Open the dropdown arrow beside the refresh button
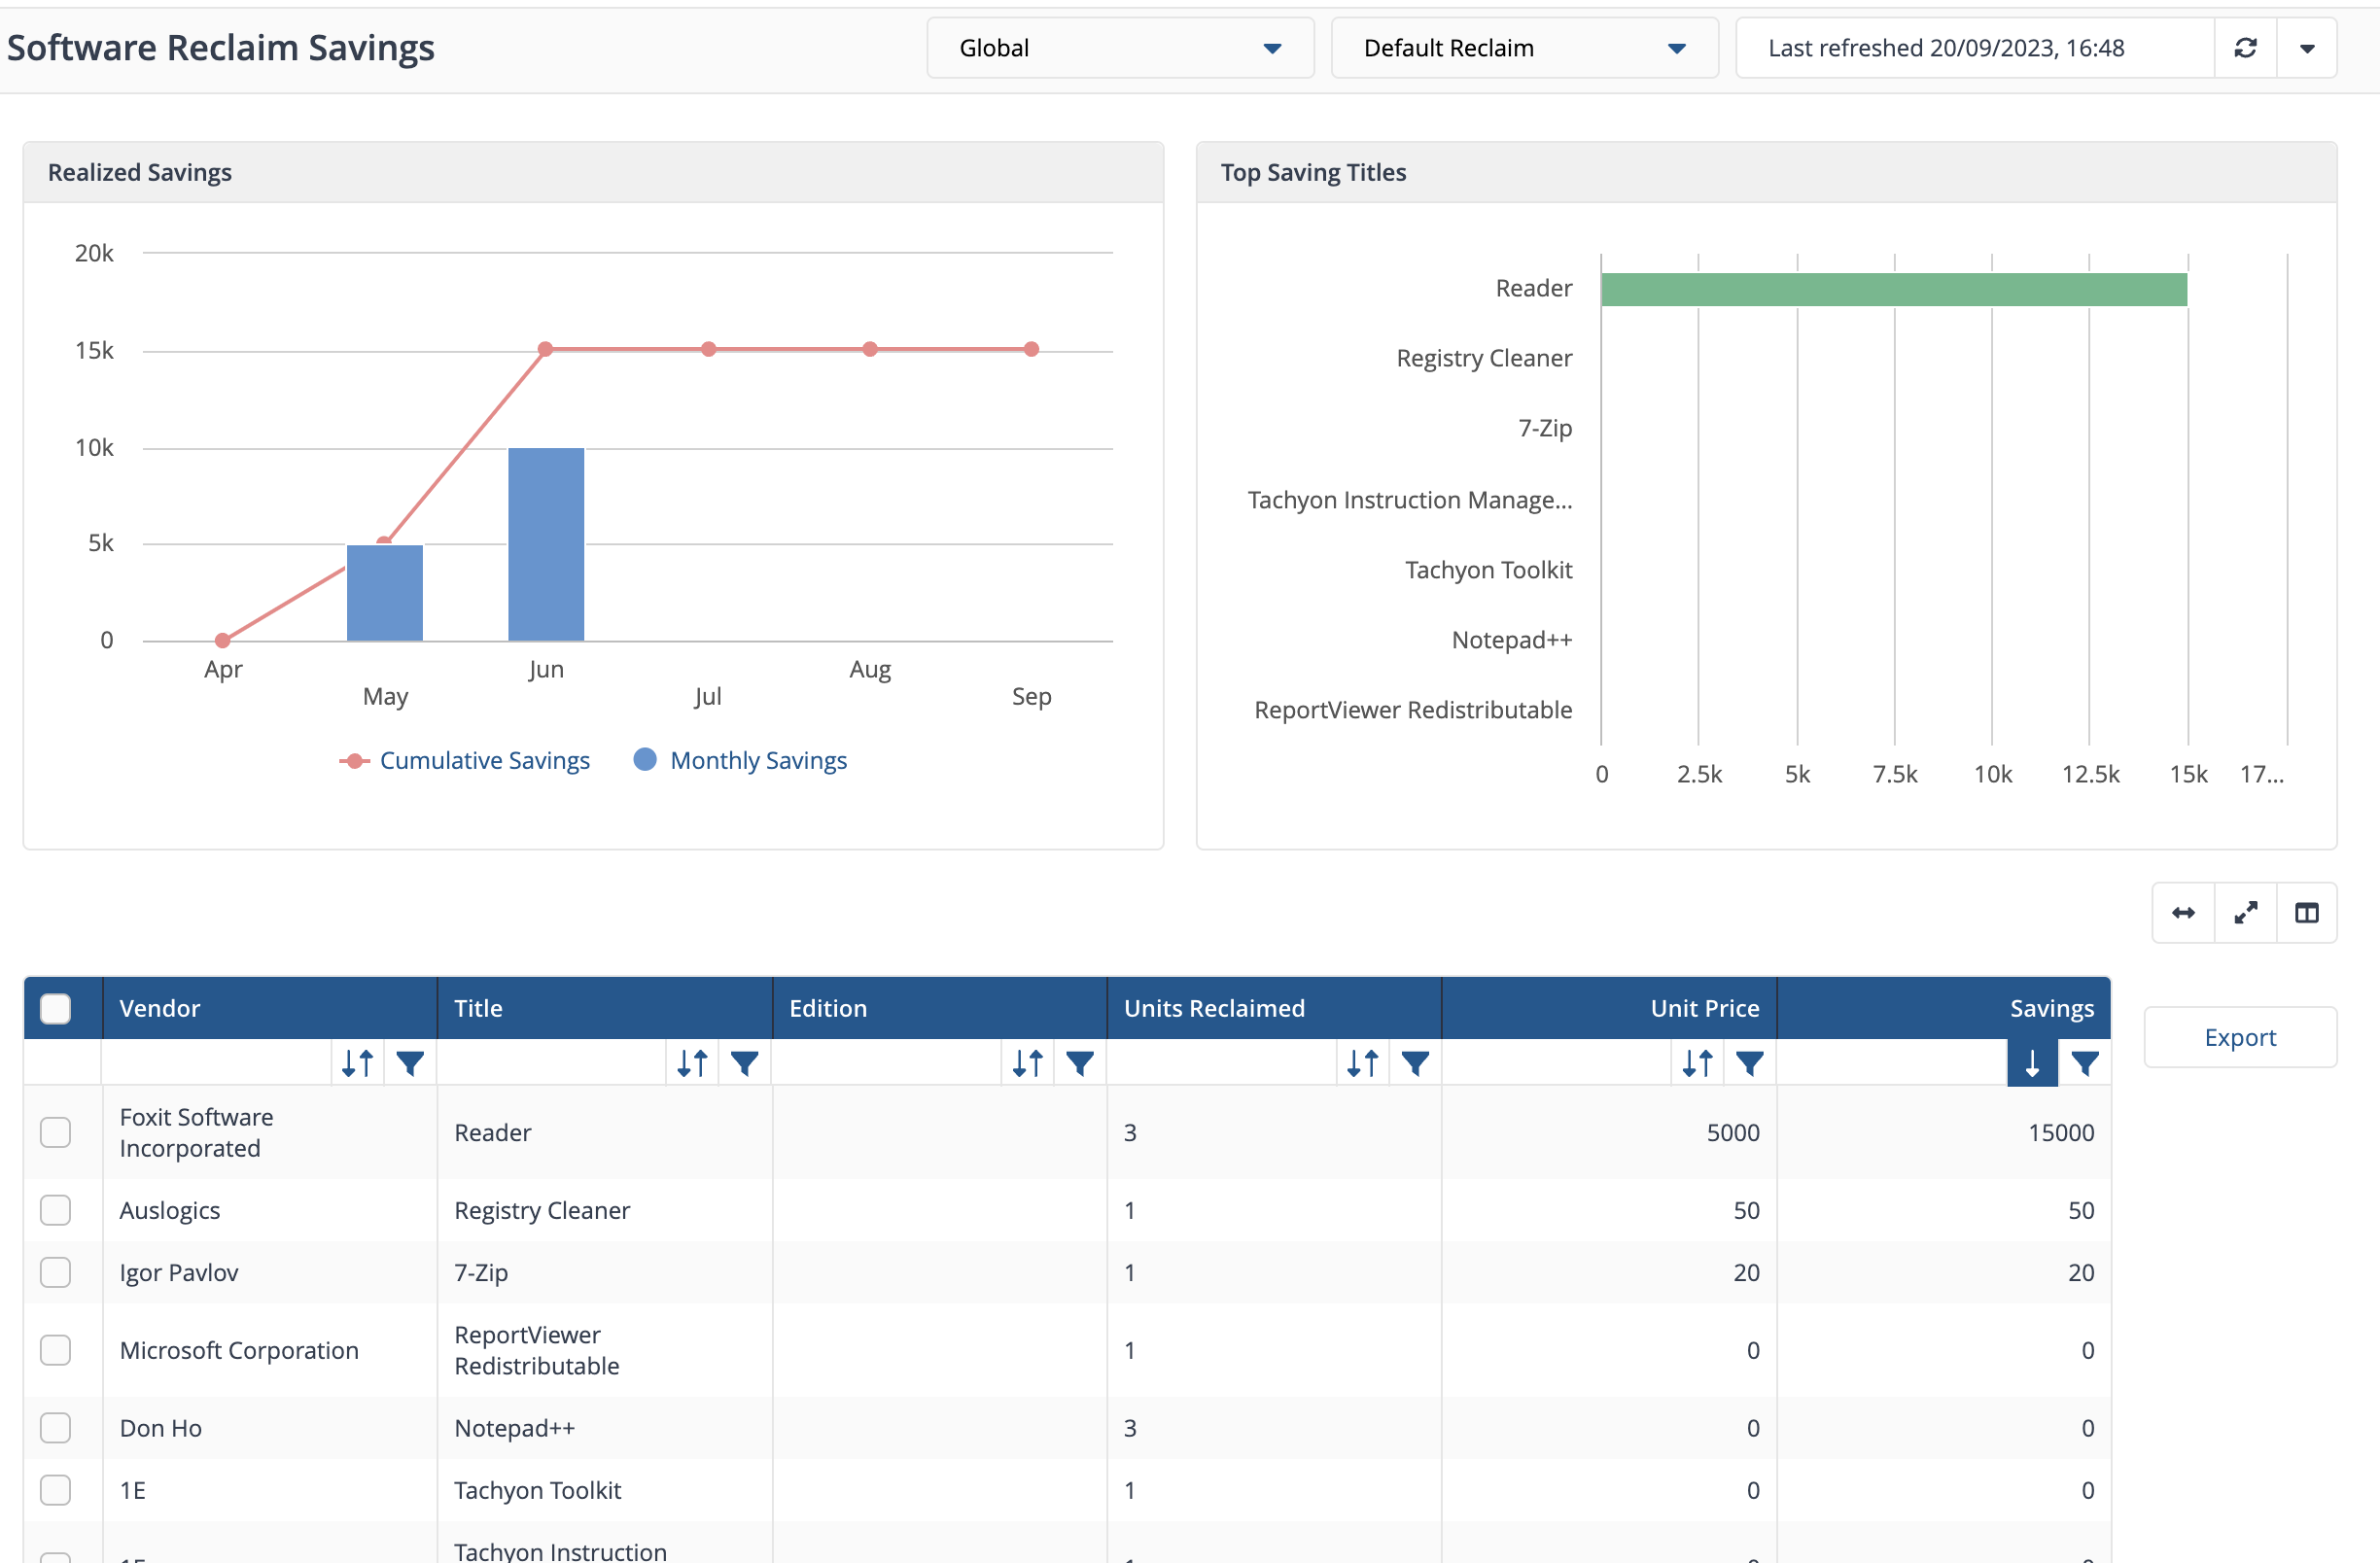The image size is (2380, 1563). pyautogui.click(x=2307, y=48)
